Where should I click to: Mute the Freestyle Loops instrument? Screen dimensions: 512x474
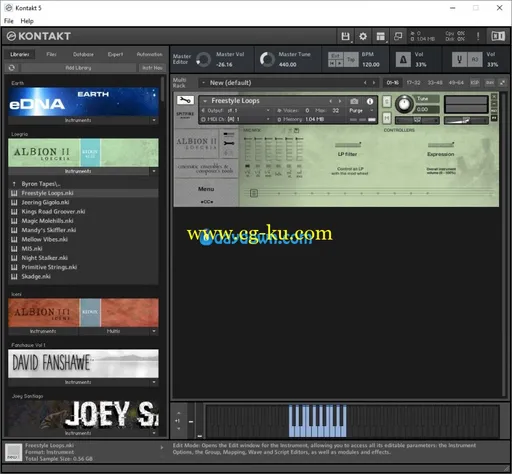pyautogui.click(x=386, y=118)
